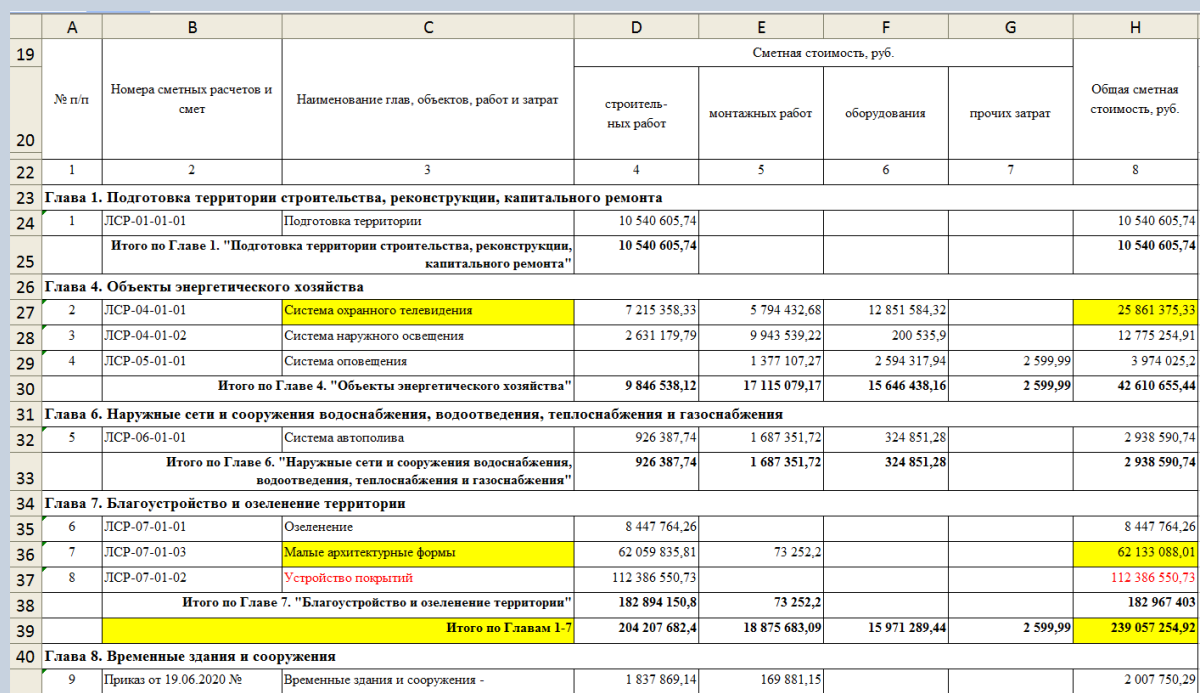Select column H header

[x=1136, y=27]
